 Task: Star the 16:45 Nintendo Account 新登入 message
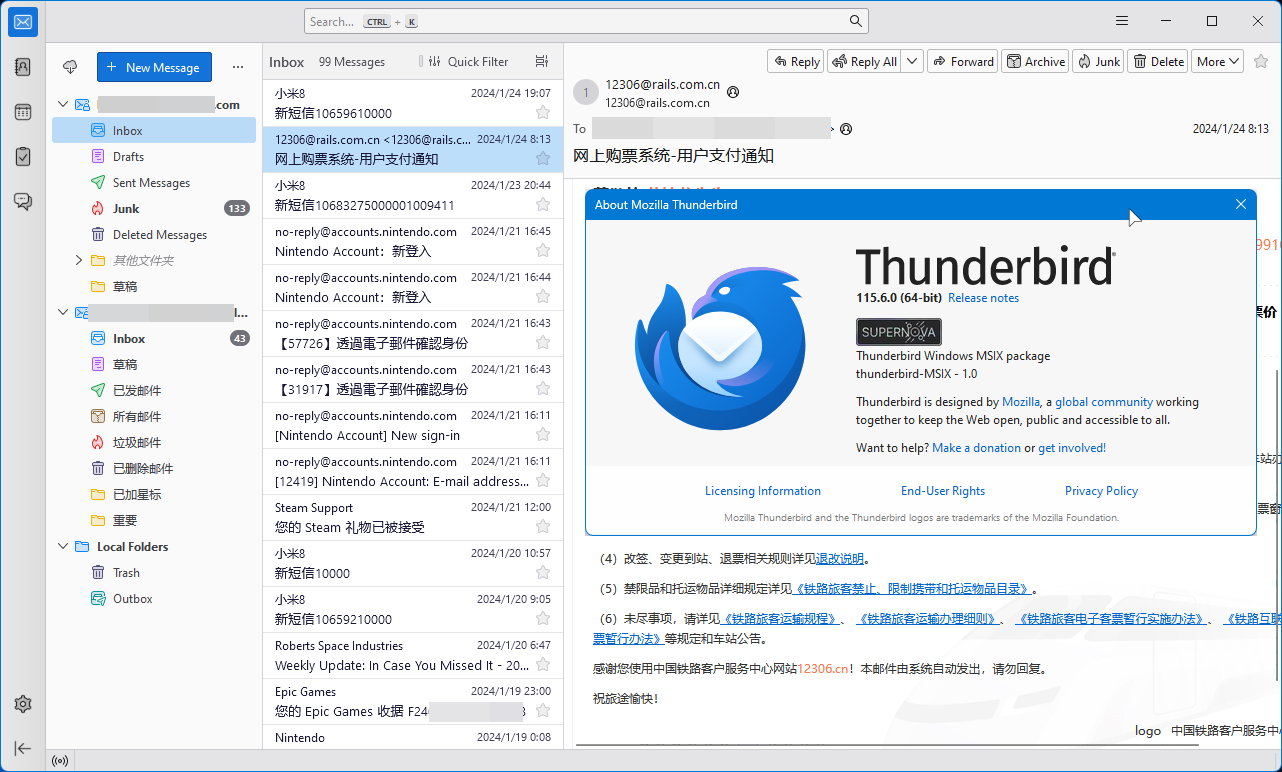pyautogui.click(x=543, y=250)
